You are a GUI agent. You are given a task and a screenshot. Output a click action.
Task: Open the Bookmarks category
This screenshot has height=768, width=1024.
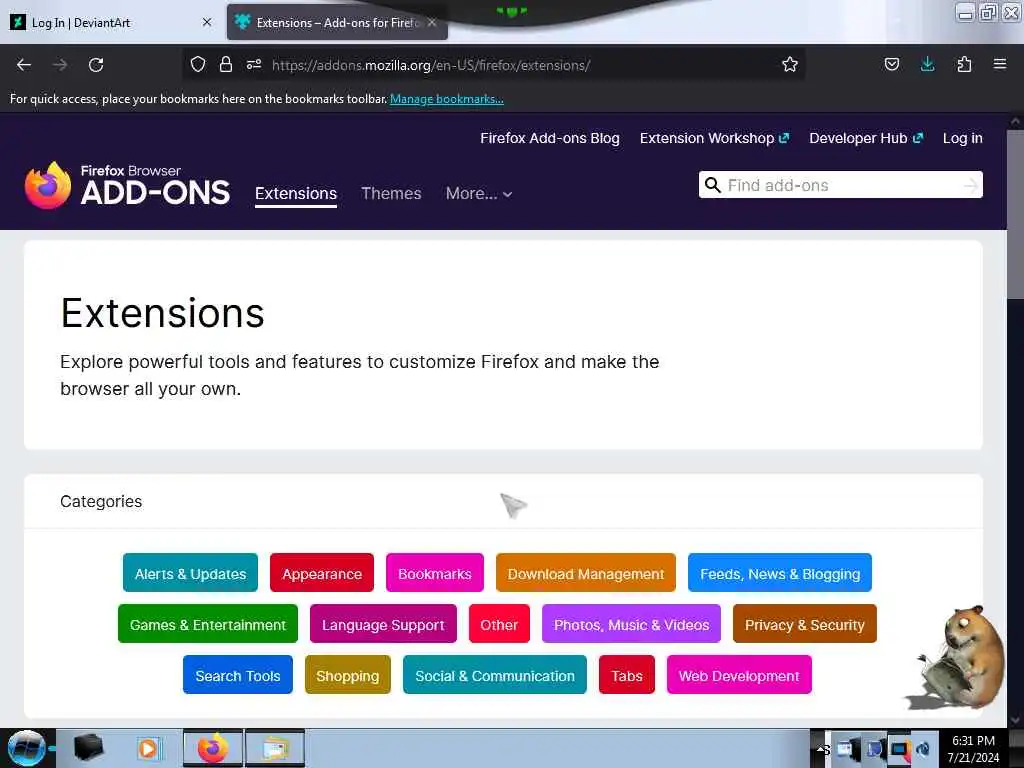(x=435, y=573)
